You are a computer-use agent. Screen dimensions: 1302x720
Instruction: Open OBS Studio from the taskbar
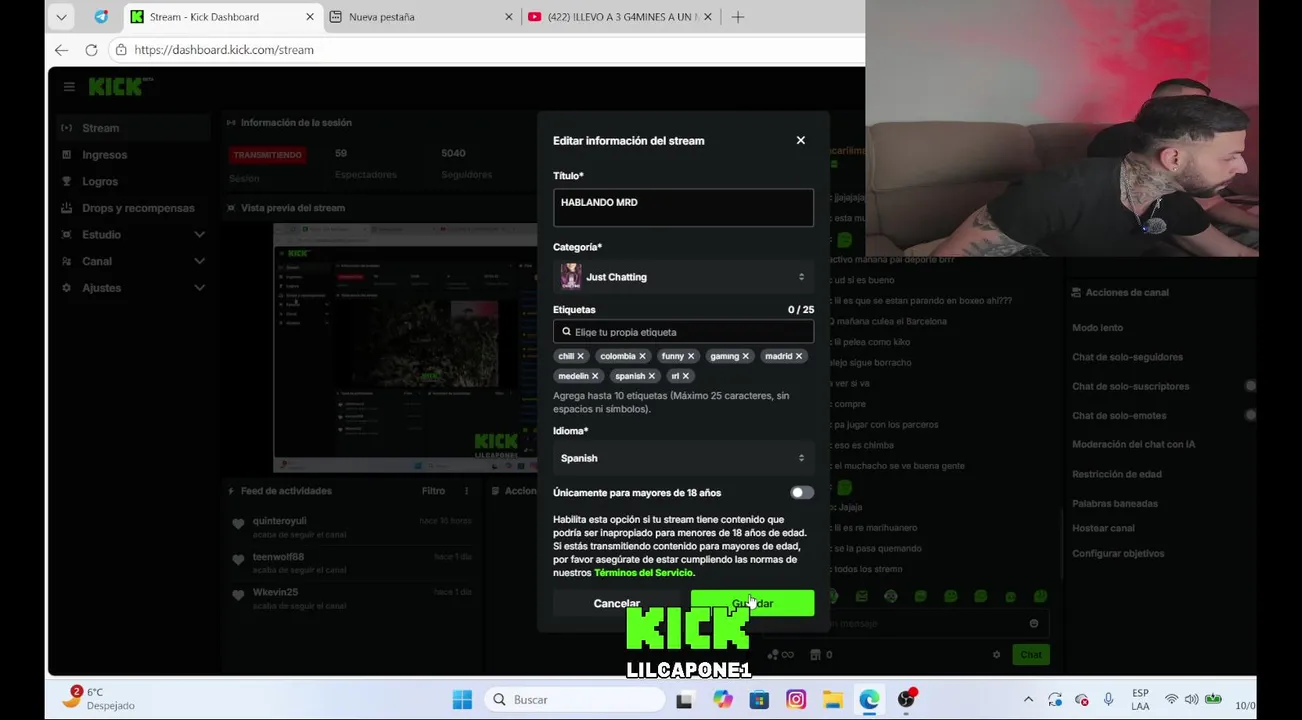tap(906, 700)
